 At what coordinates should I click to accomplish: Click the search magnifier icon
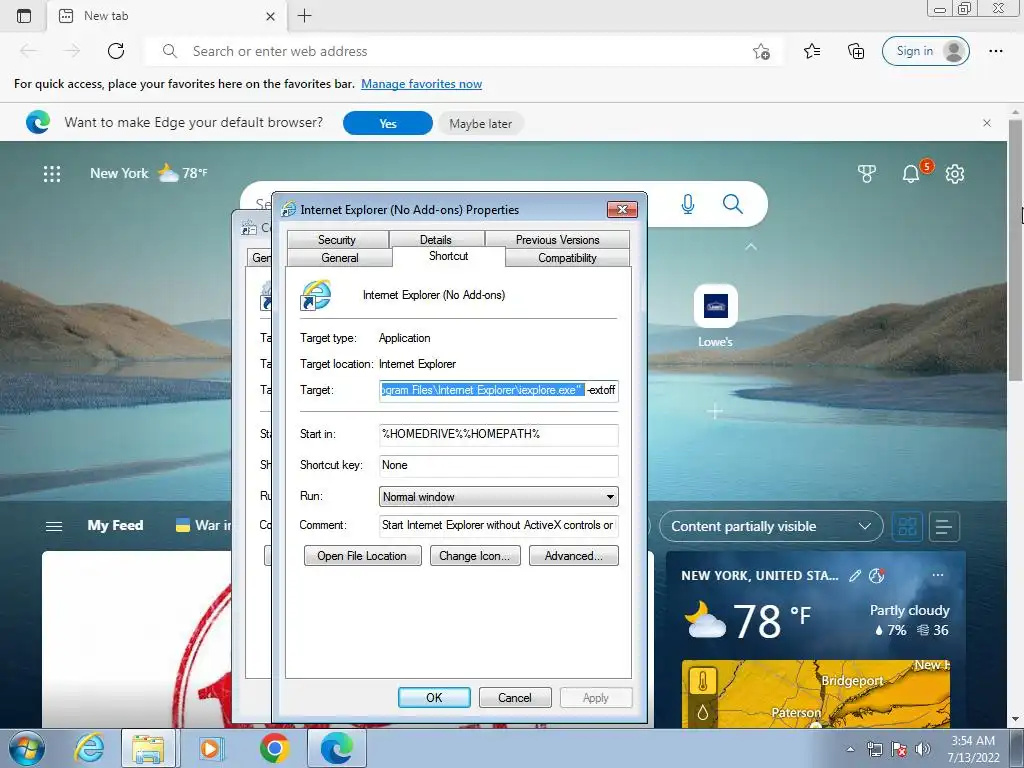(733, 204)
